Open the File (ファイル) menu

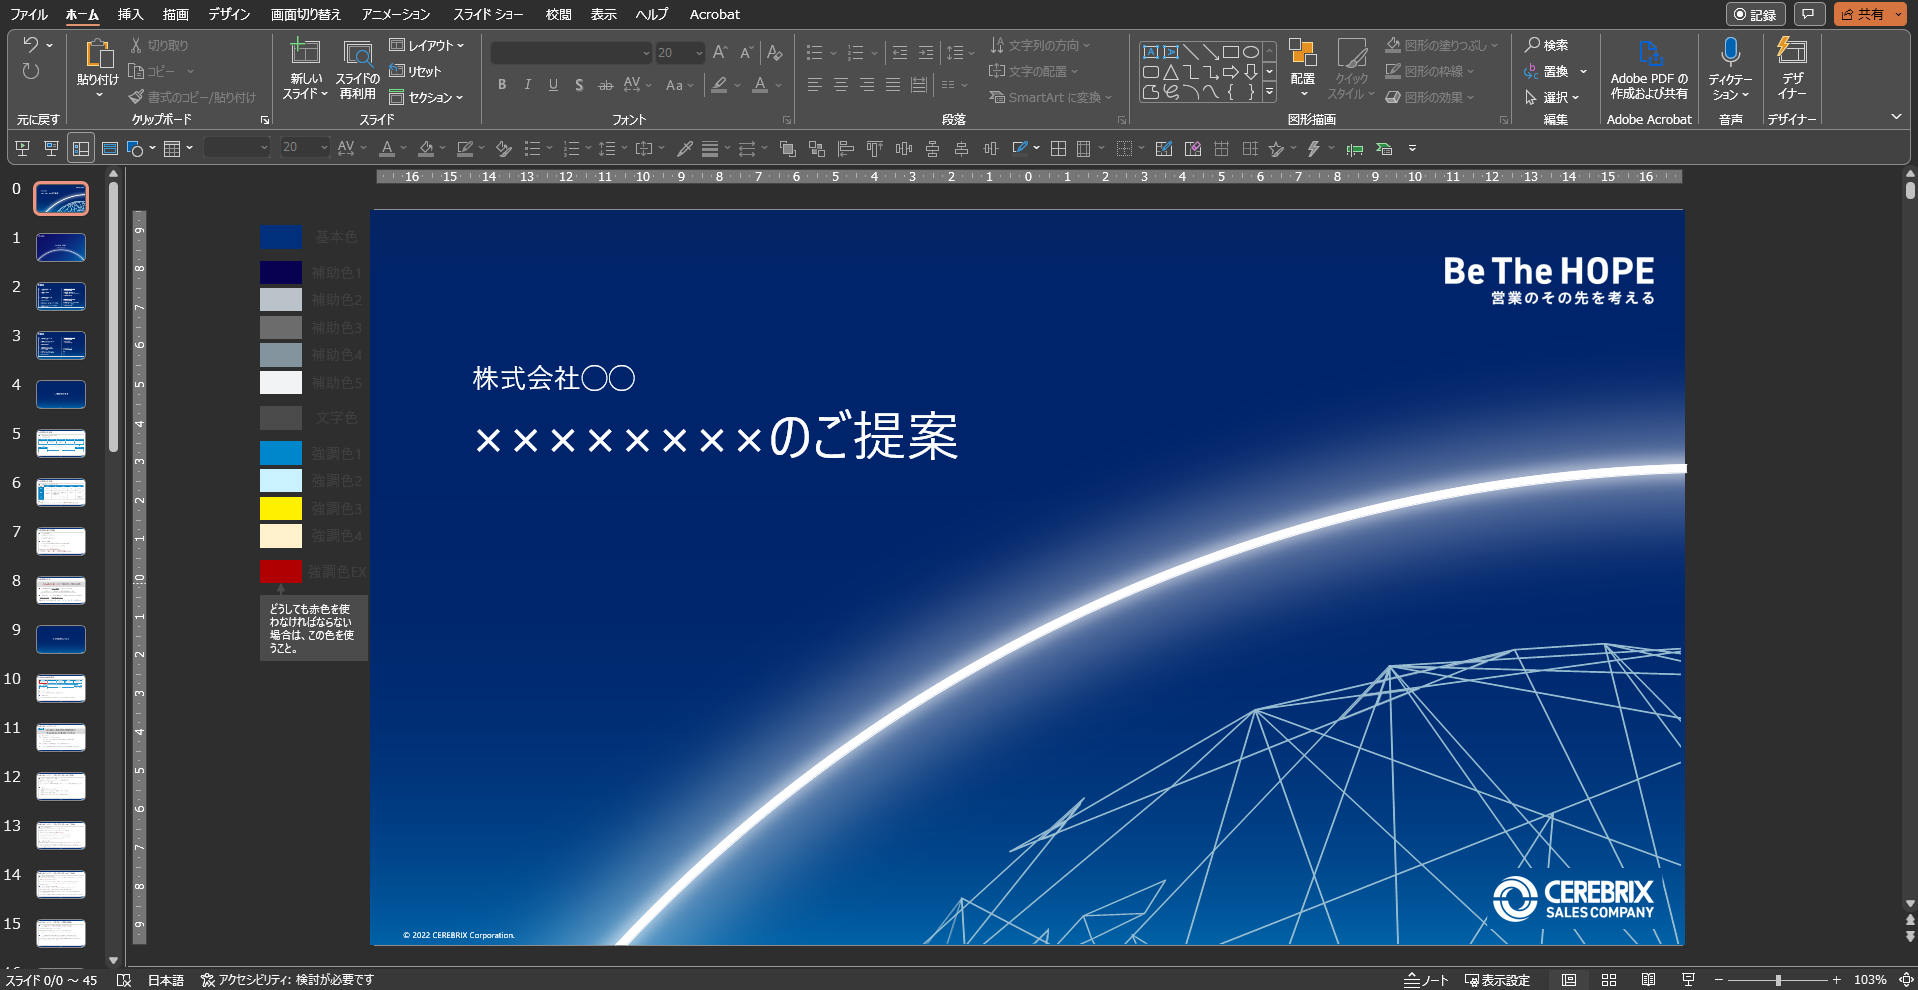coord(29,14)
